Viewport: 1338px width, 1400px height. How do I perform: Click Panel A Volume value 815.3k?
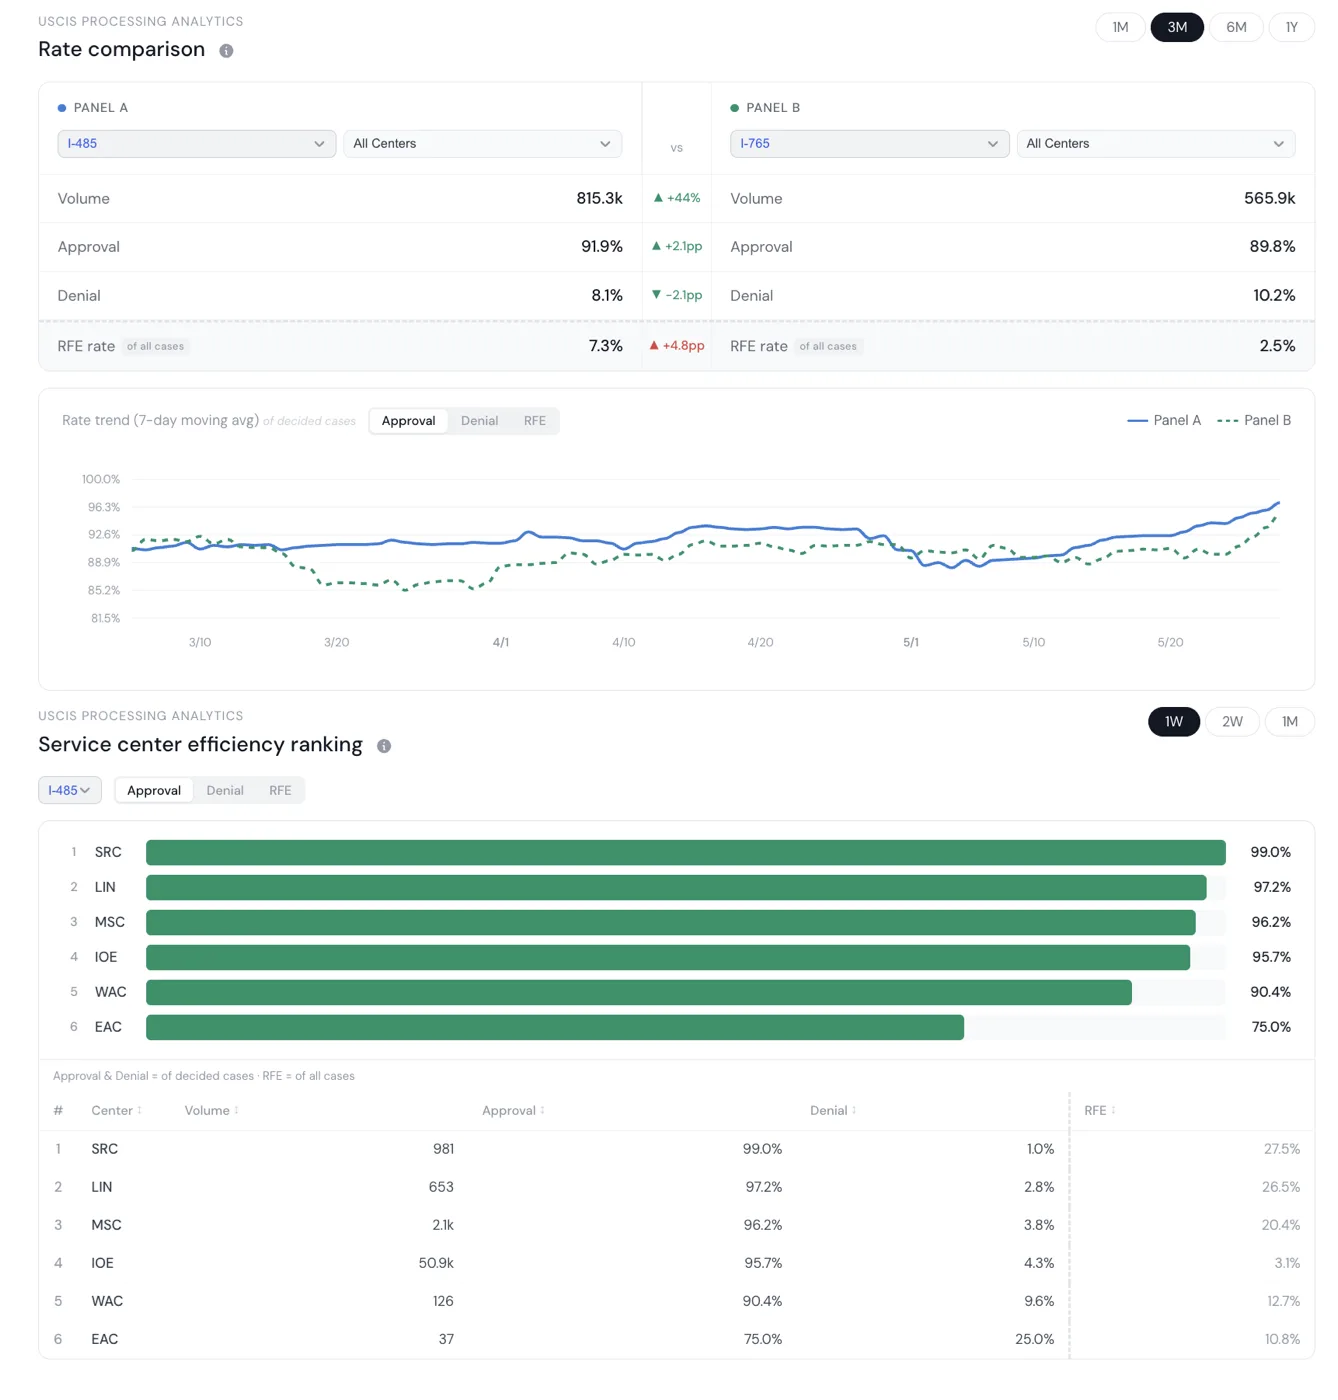pyautogui.click(x=599, y=199)
